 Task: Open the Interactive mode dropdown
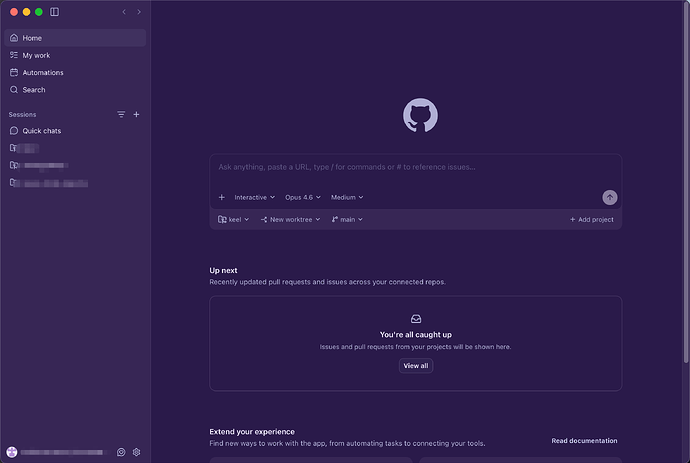pos(254,197)
